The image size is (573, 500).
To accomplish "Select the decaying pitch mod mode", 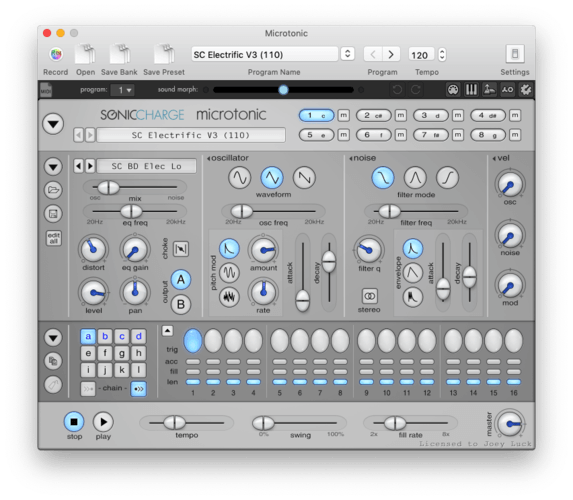I will [x=229, y=249].
